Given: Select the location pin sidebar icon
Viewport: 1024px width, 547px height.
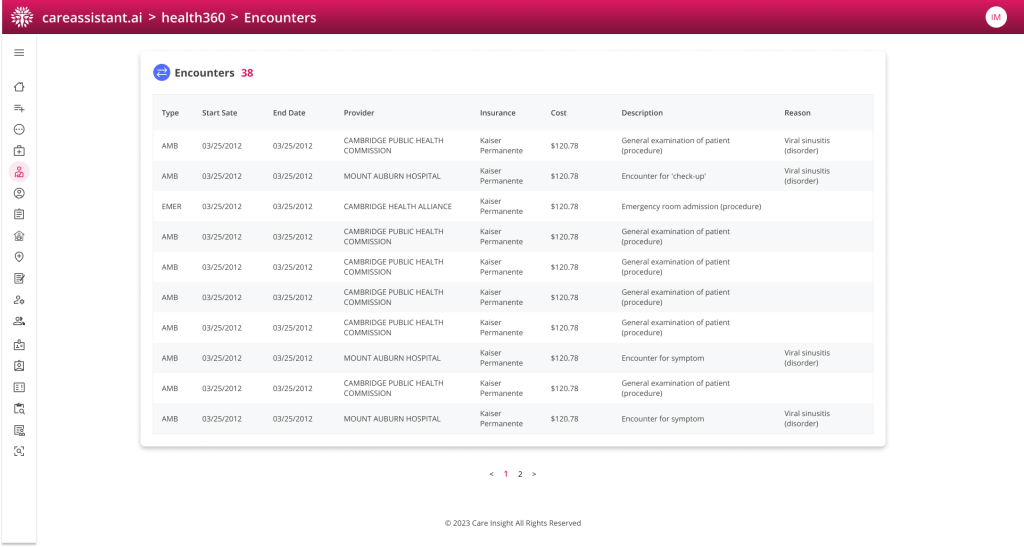Looking at the screenshot, I should [19, 257].
